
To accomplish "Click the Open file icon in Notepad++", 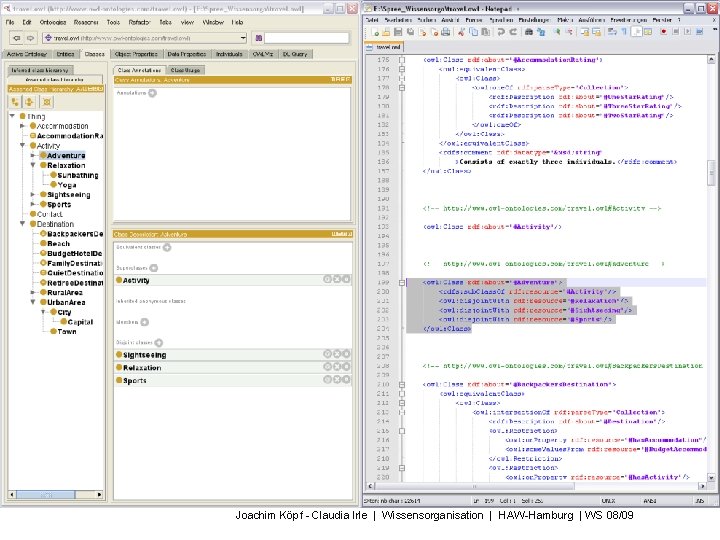I will pyautogui.click(x=386, y=32).
